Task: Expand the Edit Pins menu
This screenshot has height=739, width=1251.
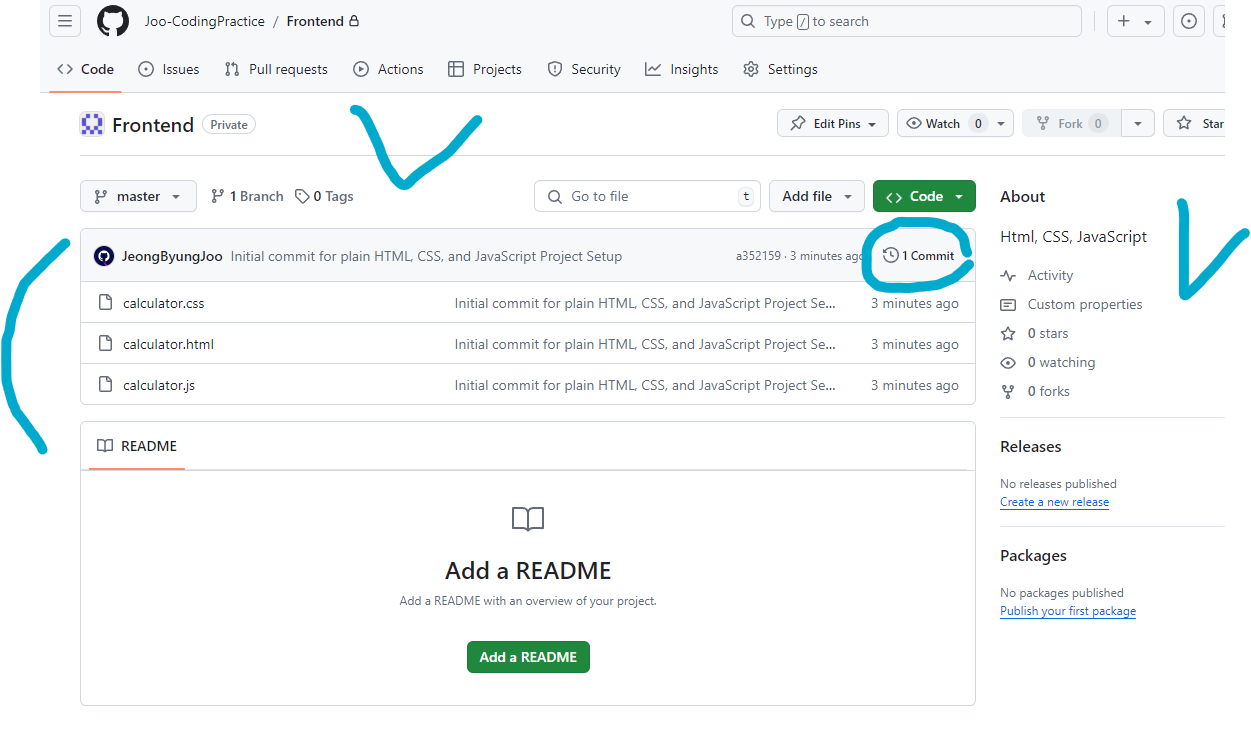Action: (833, 124)
